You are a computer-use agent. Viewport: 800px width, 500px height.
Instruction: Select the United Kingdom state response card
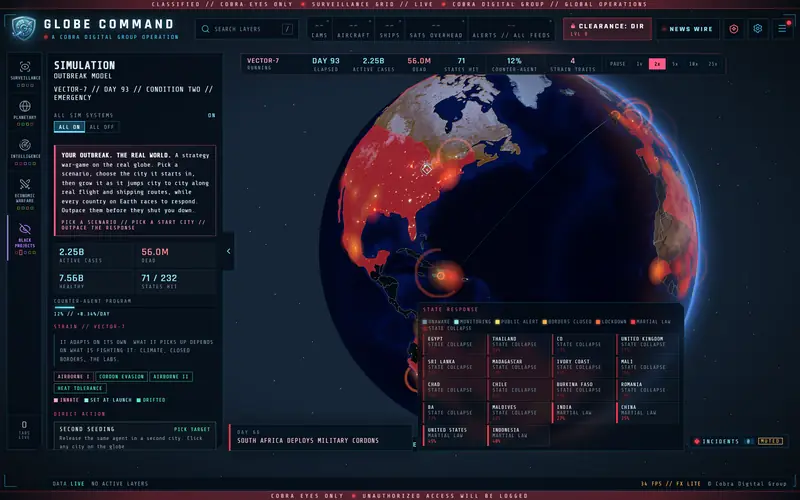(647, 344)
